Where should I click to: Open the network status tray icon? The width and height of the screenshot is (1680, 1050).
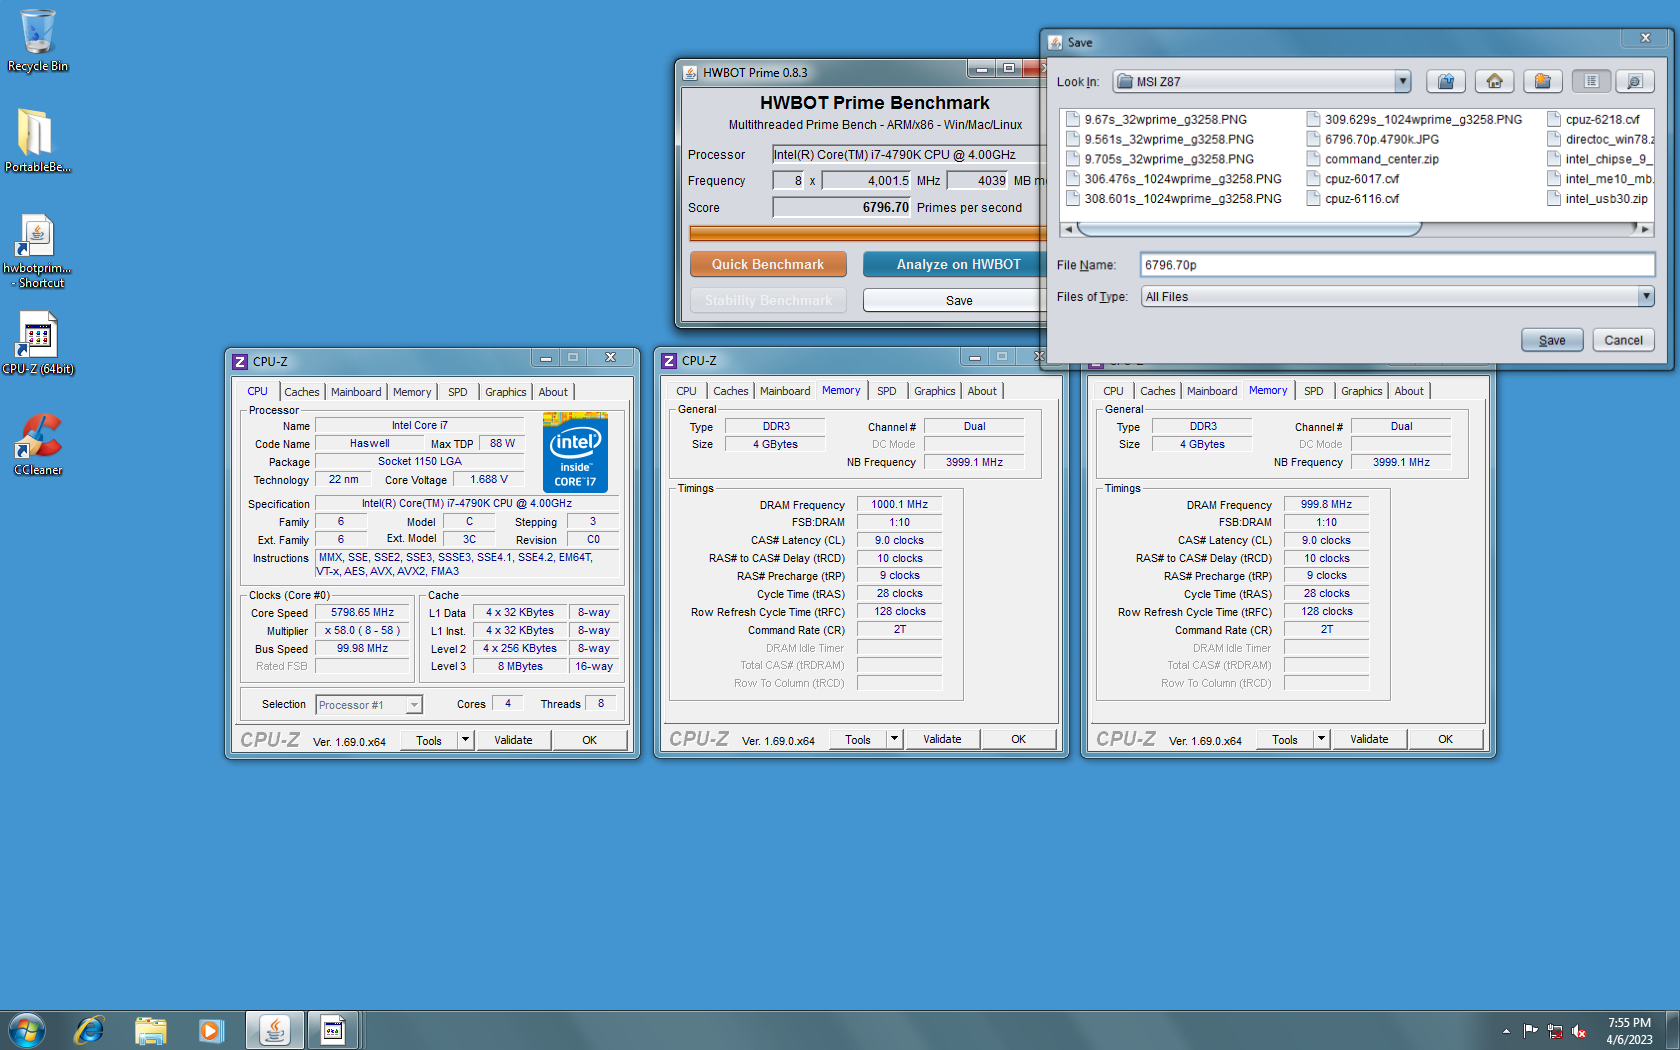[x=1555, y=1031]
